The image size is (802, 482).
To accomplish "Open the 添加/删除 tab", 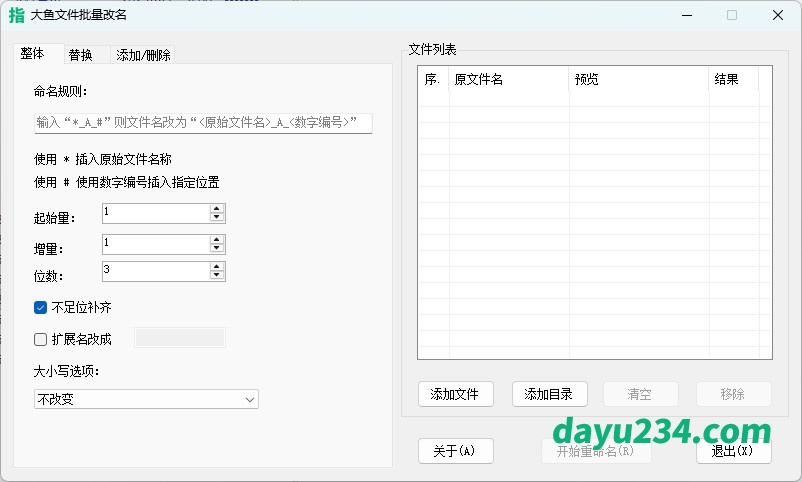I will 143,55.
